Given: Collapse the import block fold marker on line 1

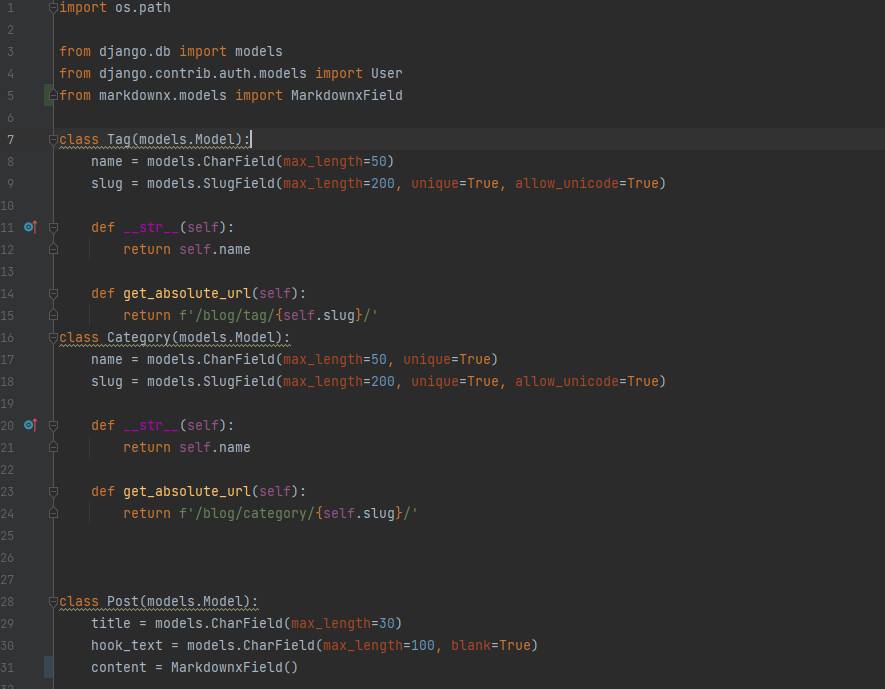Looking at the screenshot, I should click(x=53, y=8).
